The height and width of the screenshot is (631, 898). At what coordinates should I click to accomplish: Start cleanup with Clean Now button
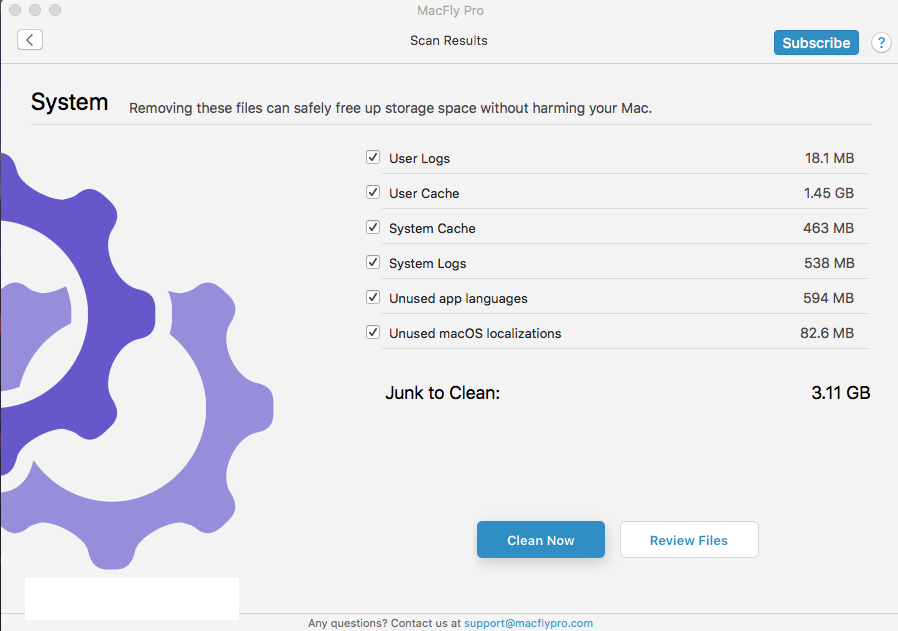(x=541, y=539)
